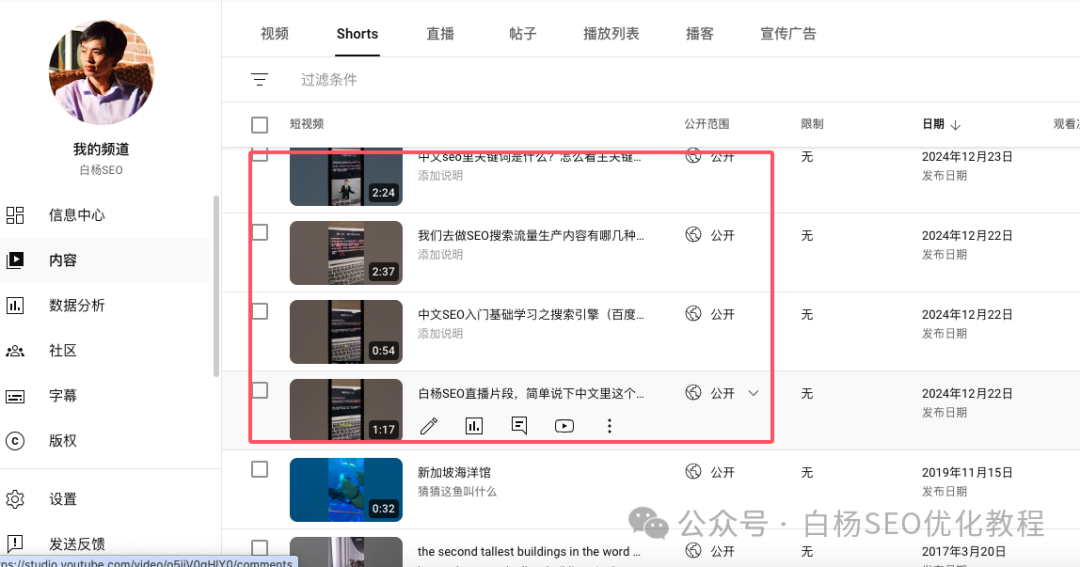This screenshot has width=1080, height=567.
Task: Open the 1:17 video thumbnail
Action: click(346, 410)
